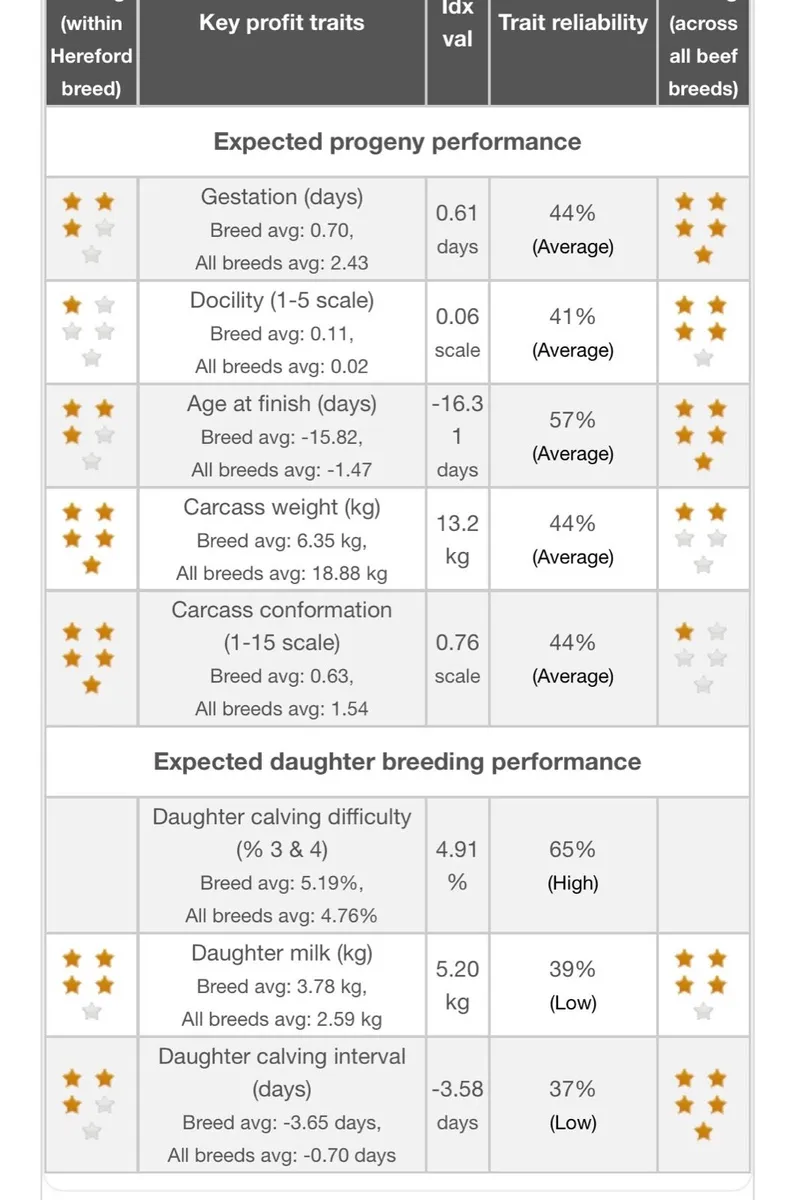Click Expected daughter breeding performance heading
Image resolution: width=796 pixels, height=1200 pixels.
coord(397,762)
